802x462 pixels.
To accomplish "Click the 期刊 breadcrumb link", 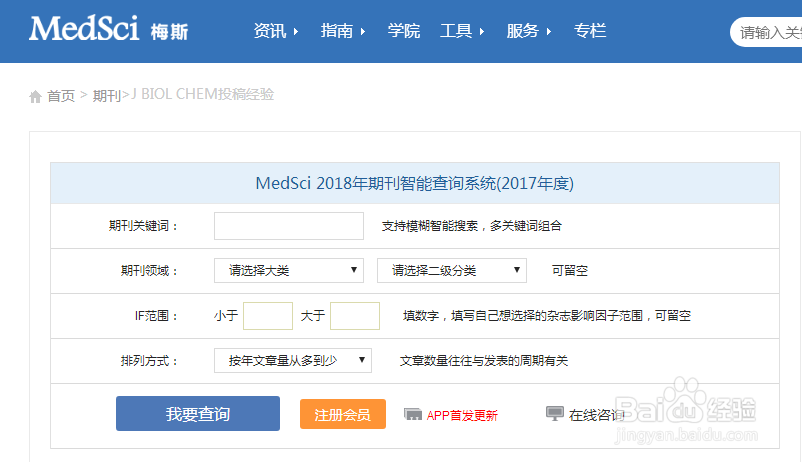I will coord(106,96).
